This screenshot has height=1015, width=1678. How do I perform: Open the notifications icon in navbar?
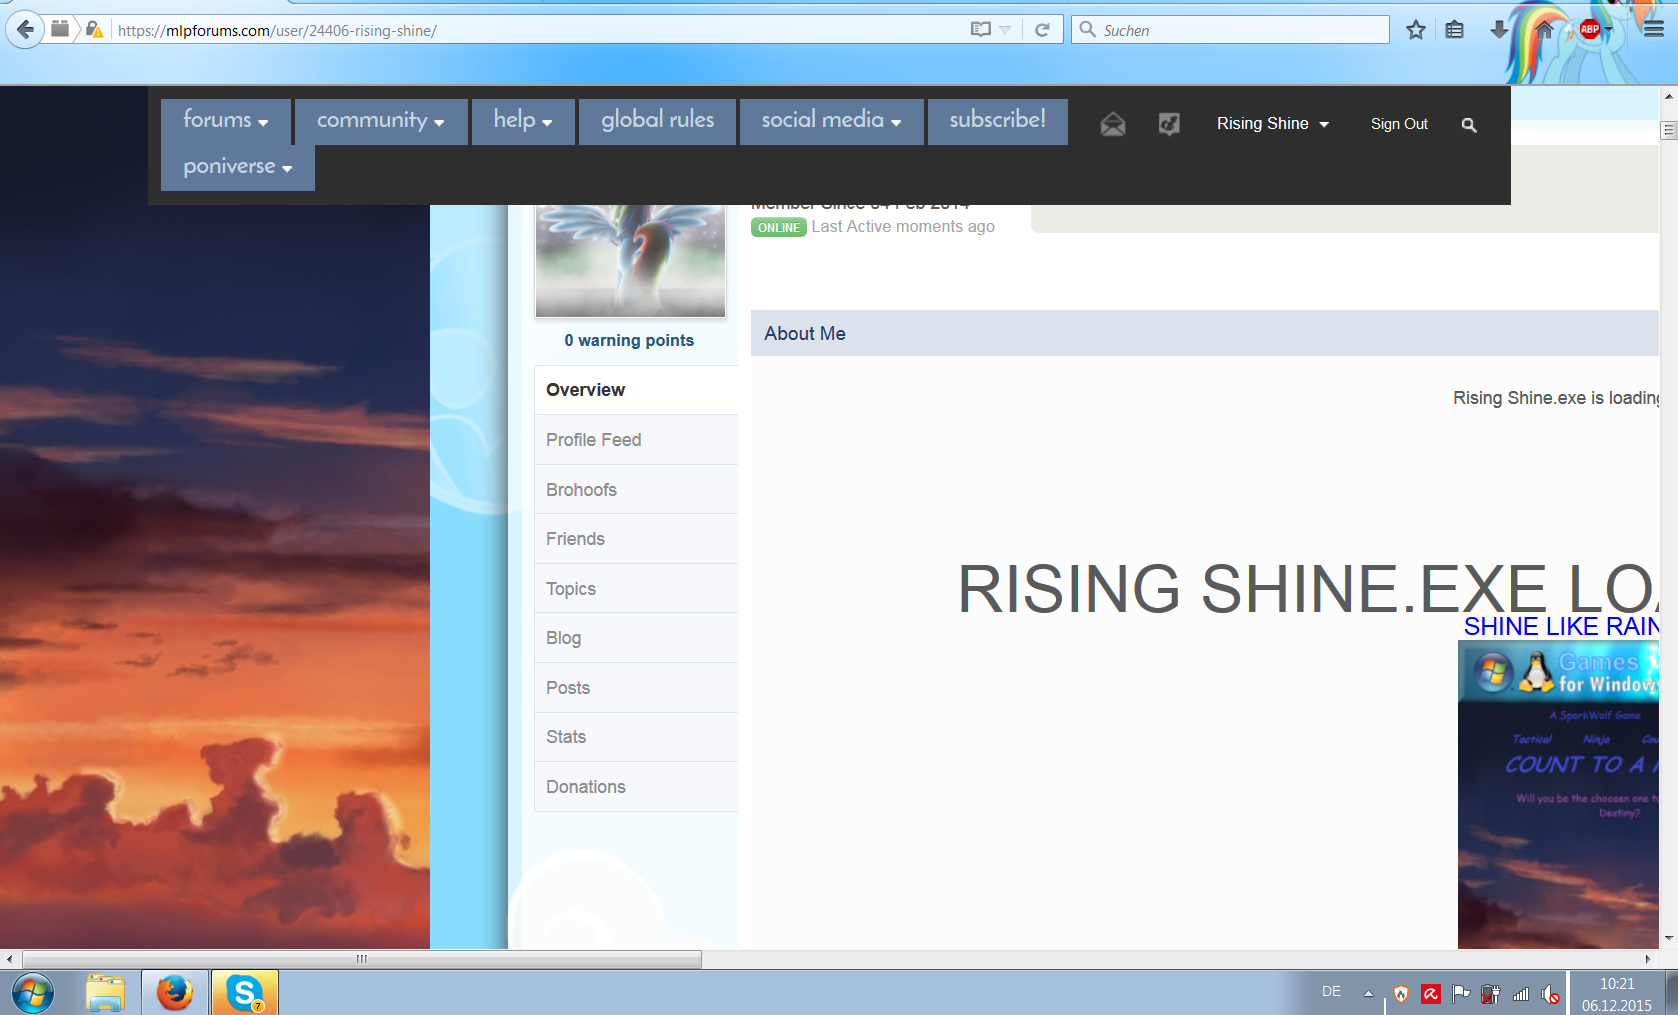coord(1169,124)
